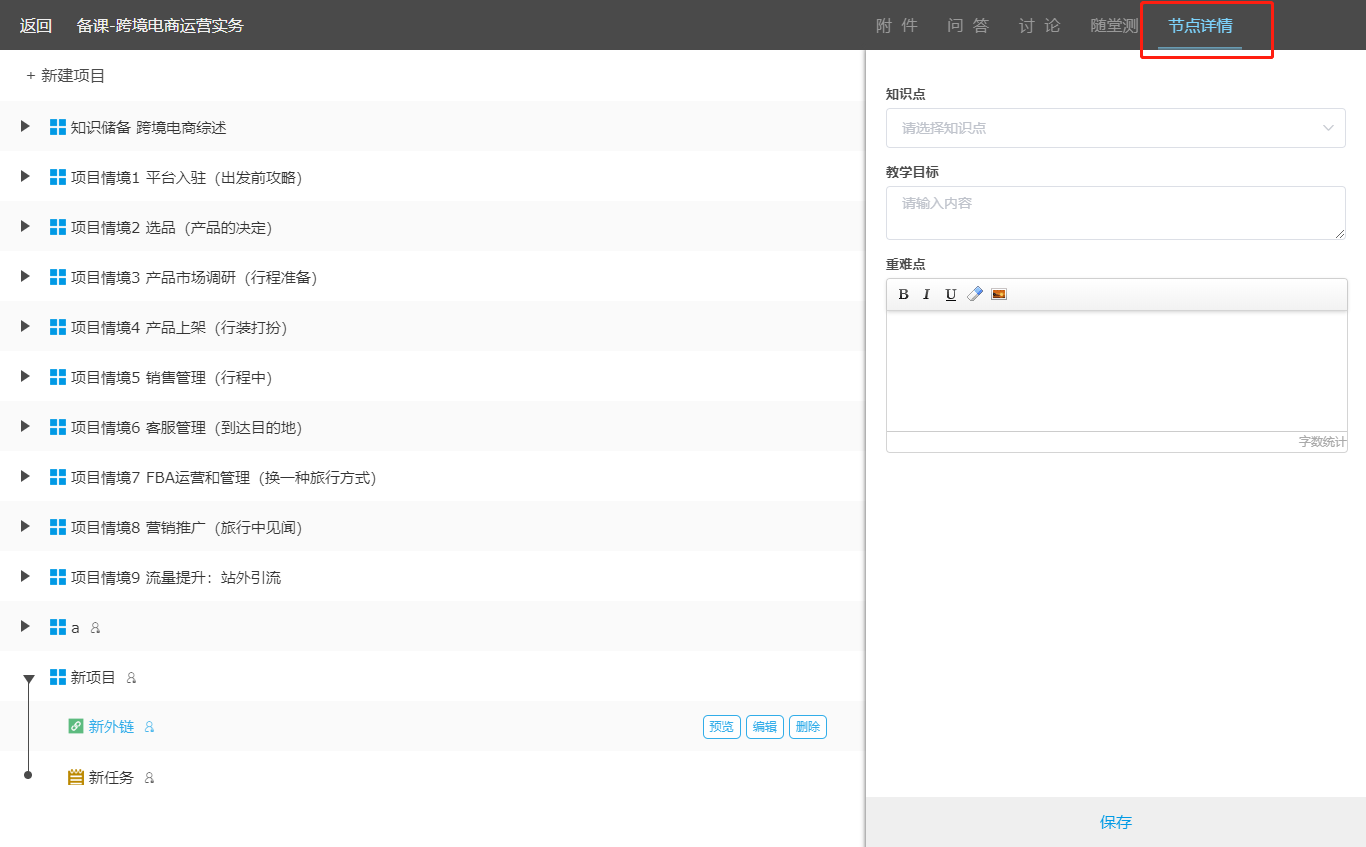The image size is (1366, 847).
Task: Click grid icon of 新项目
Action: point(58,677)
